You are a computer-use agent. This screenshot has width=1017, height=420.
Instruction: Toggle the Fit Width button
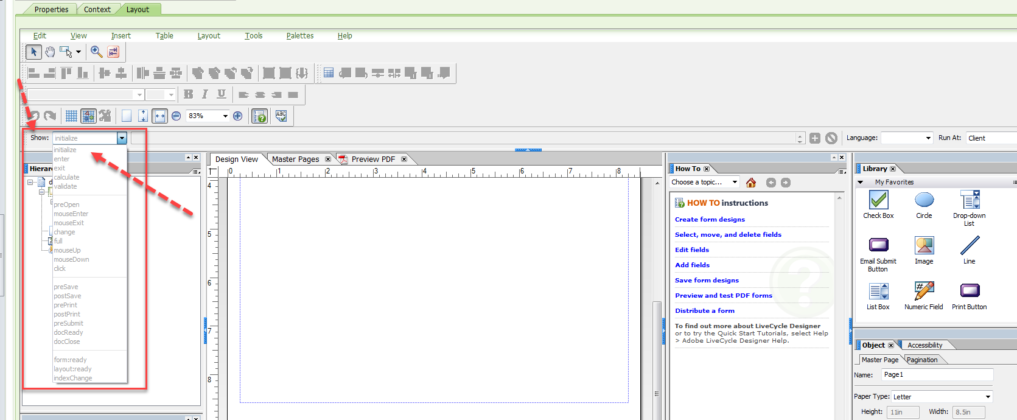click(x=160, y=116)
